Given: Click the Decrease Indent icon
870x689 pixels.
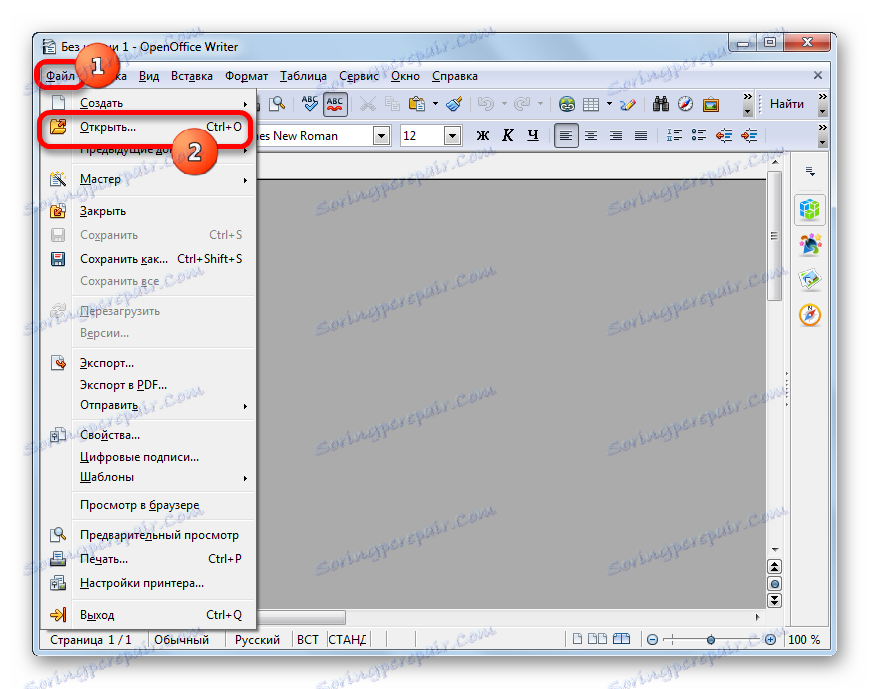Looking at the screenshot, I should (724, 135).
